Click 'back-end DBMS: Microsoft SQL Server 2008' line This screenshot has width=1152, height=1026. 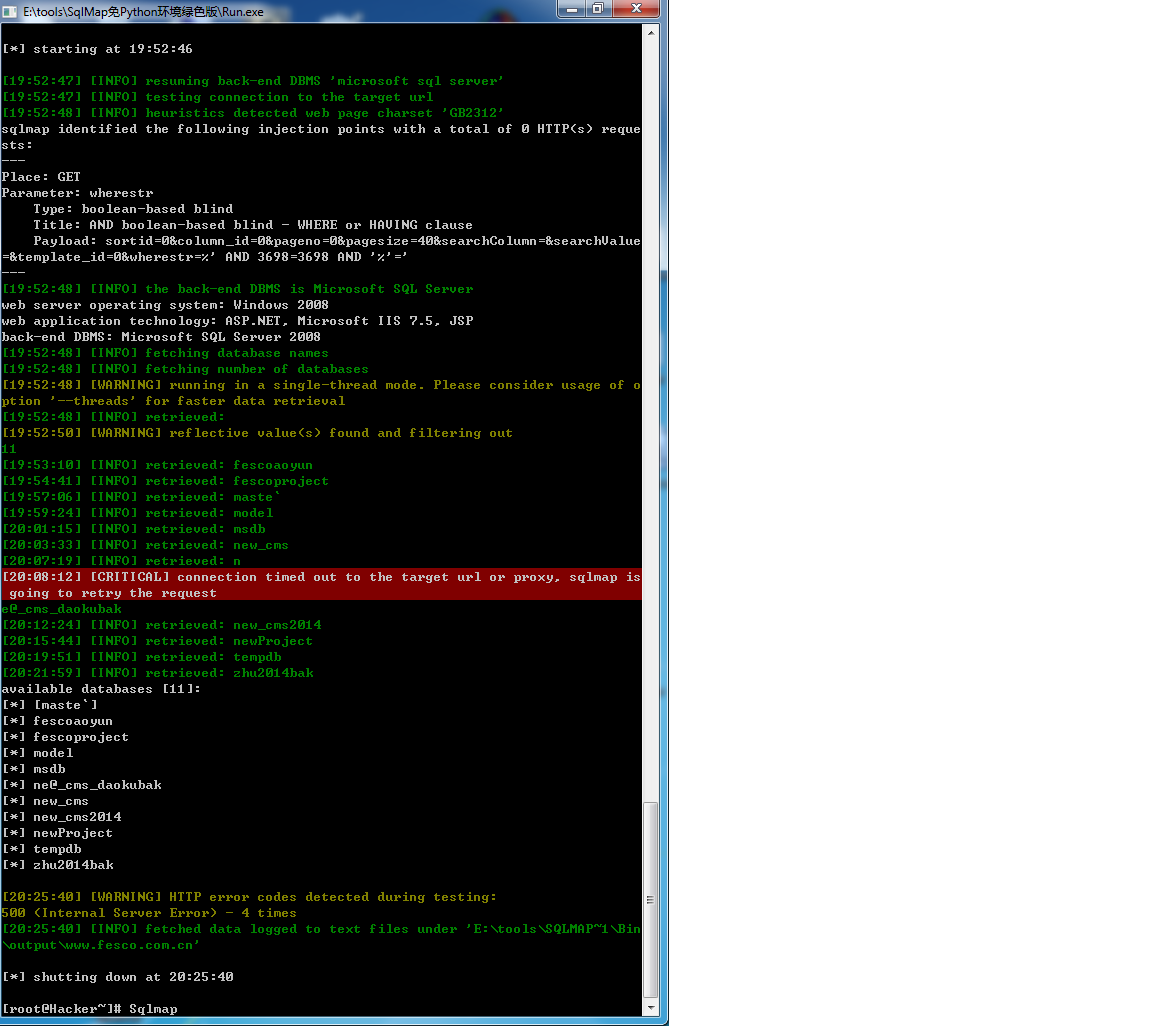161,337
